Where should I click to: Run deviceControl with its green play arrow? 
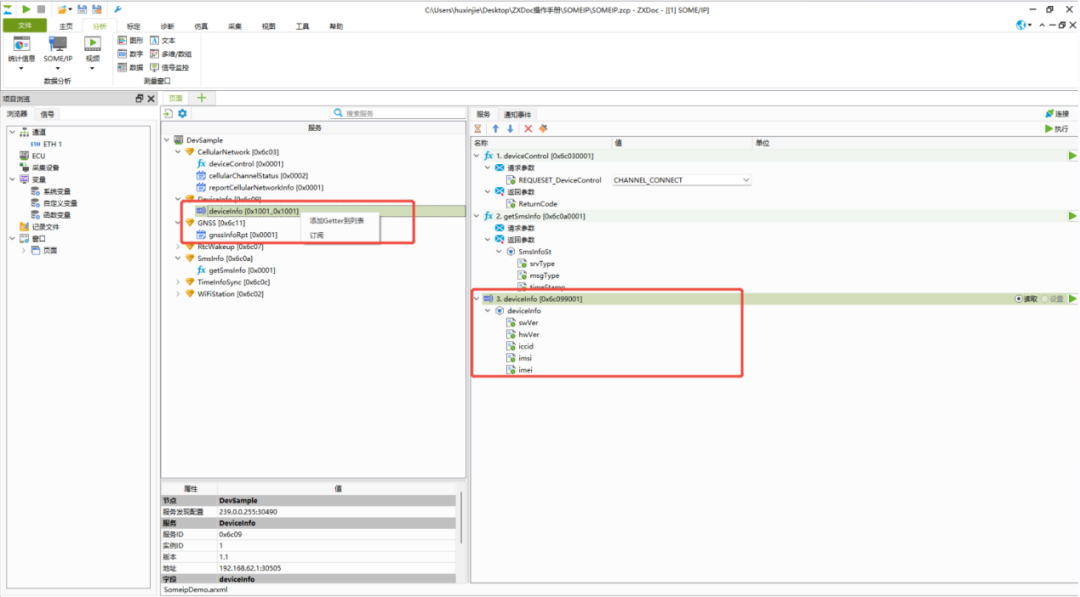pyautogui.click(x=1072, y=156)
